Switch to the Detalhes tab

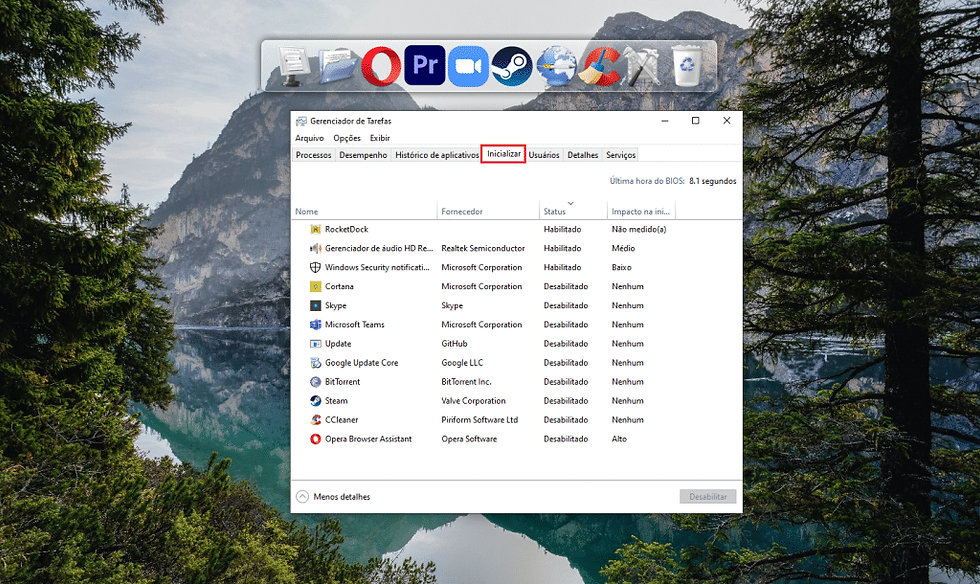coord(582,155)
